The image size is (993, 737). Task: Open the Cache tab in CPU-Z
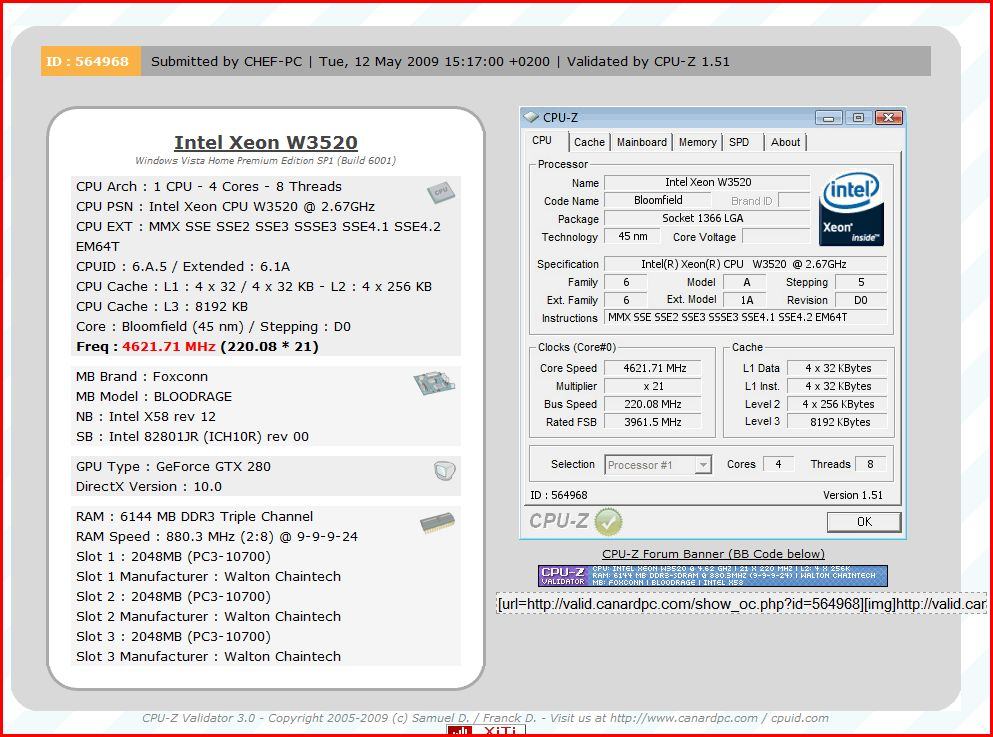click(x=589, y=142)
